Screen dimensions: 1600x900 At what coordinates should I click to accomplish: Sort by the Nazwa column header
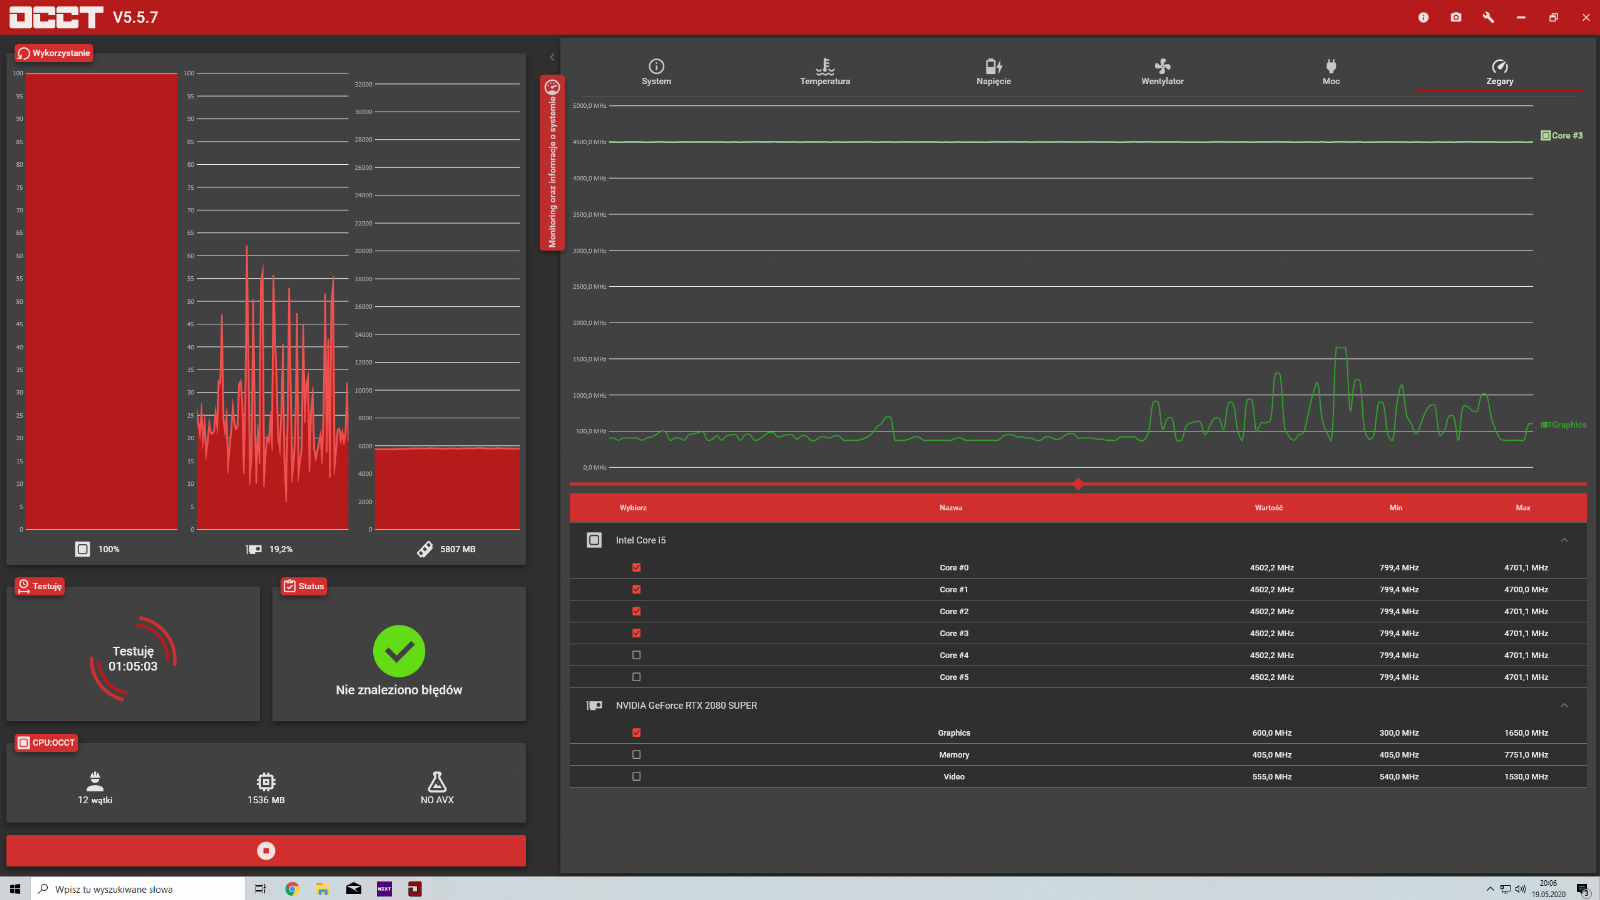point(951,508)
